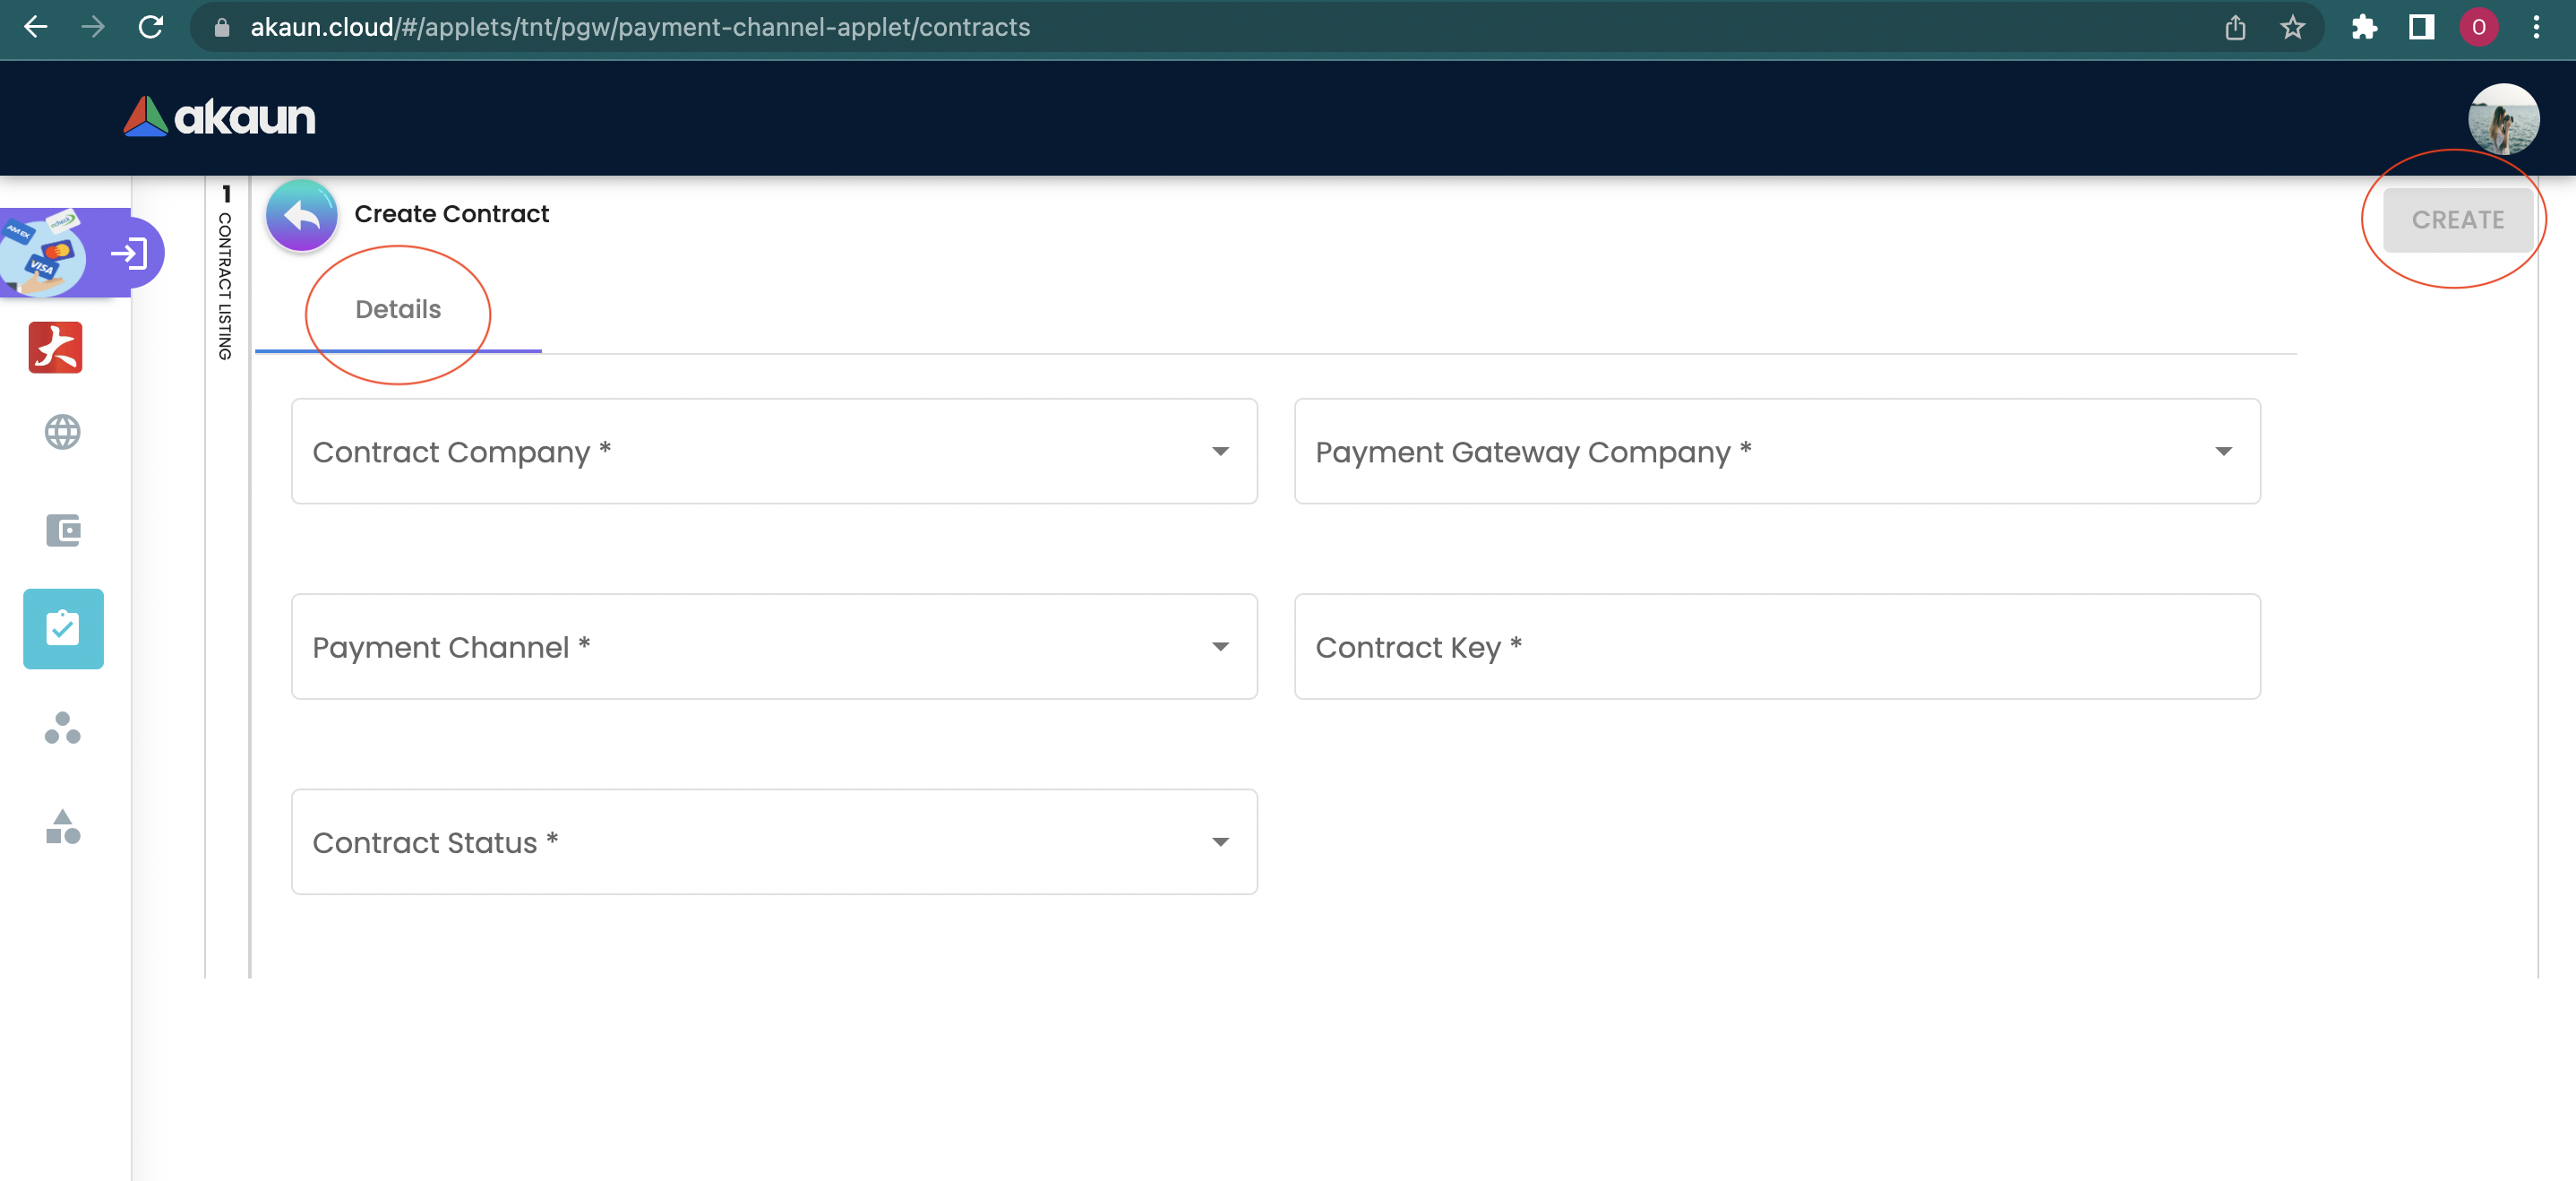Open the globe sidebar icon
Viewport: 2576px width, 1181px height.
point(62,432)
